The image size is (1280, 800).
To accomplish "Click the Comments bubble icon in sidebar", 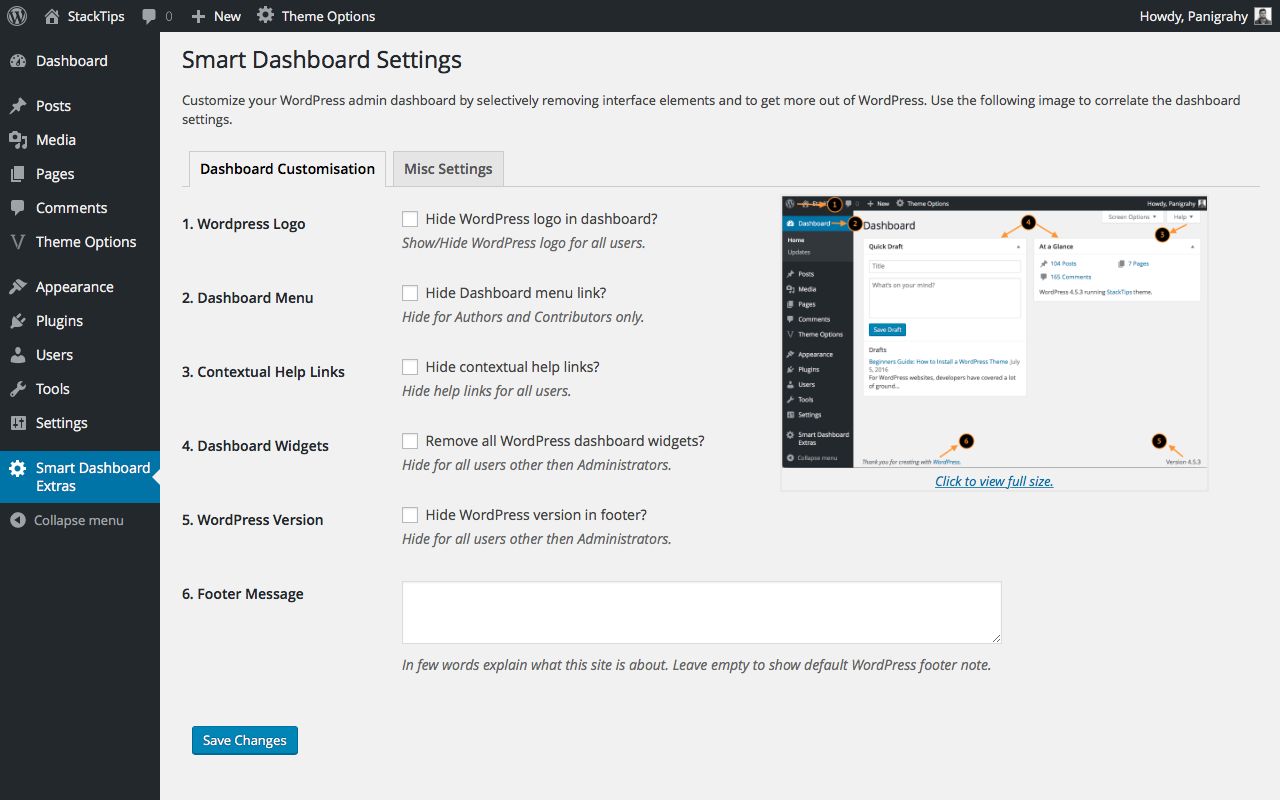I will (18, 208).
